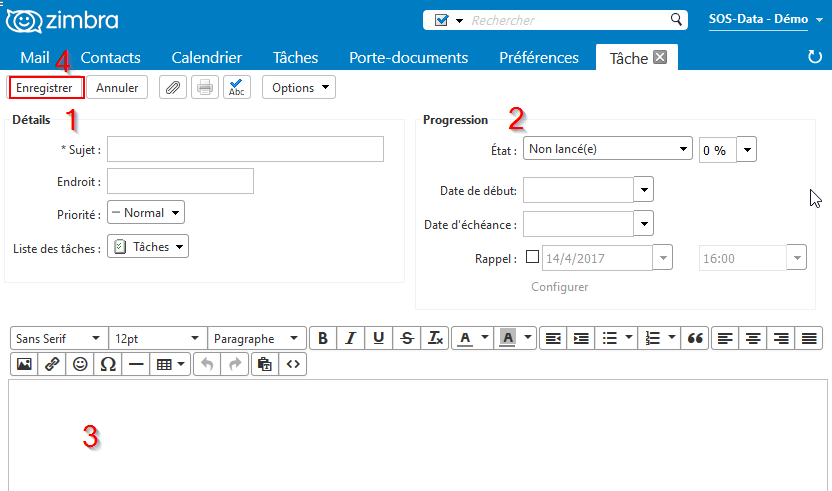This screenshot has width=832, height=491.
Task: Insert a hyperlink using link icon
Action: (52, 365)
